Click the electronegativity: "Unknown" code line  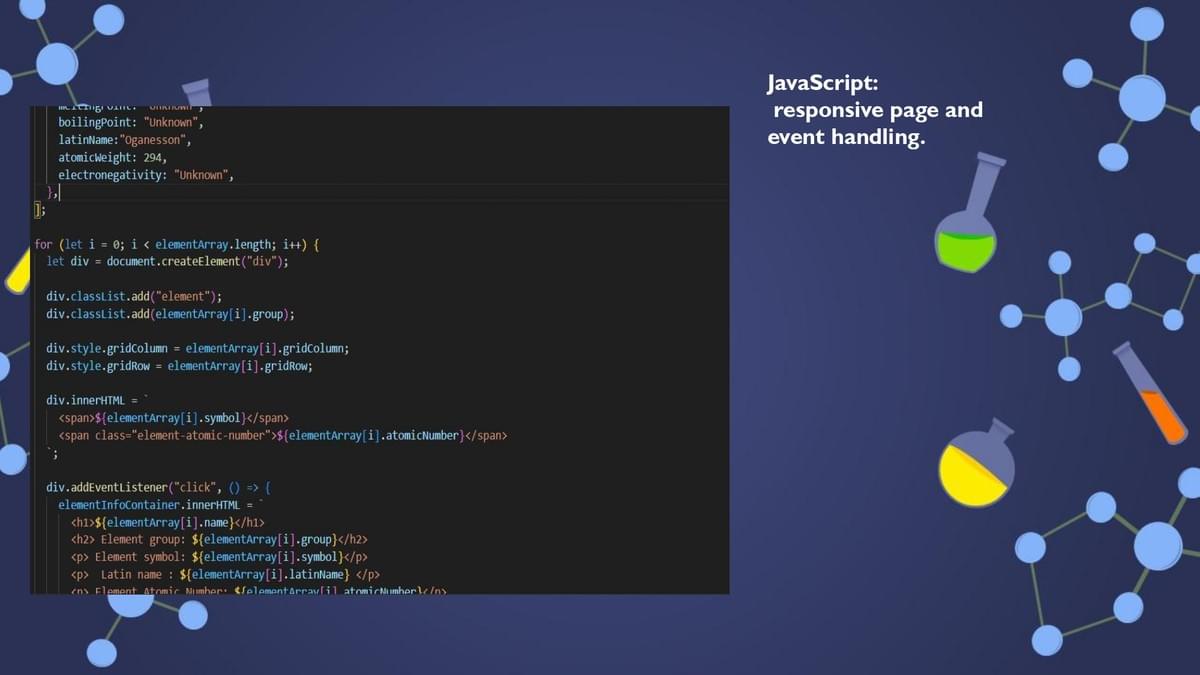146,175
